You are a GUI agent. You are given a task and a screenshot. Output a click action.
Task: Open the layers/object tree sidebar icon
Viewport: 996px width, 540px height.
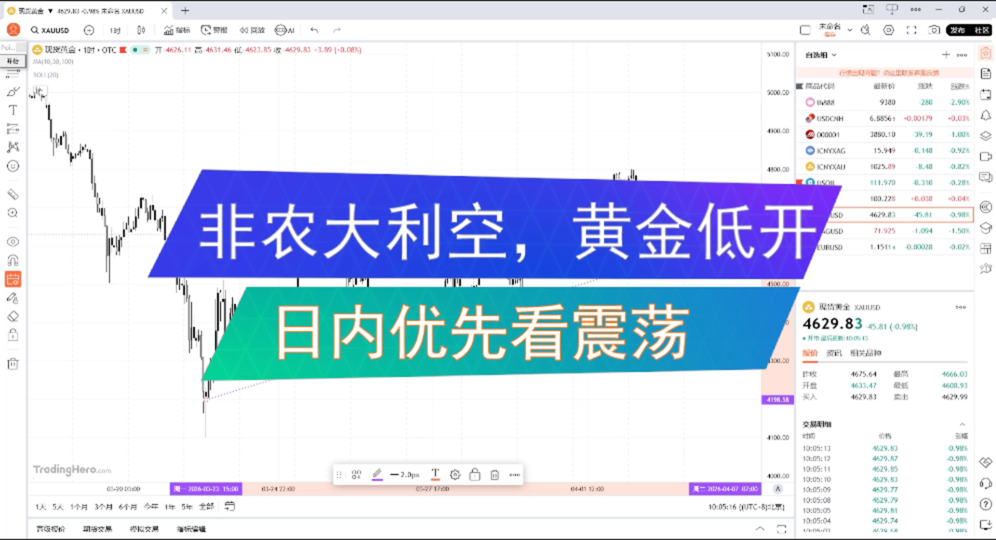985,136
